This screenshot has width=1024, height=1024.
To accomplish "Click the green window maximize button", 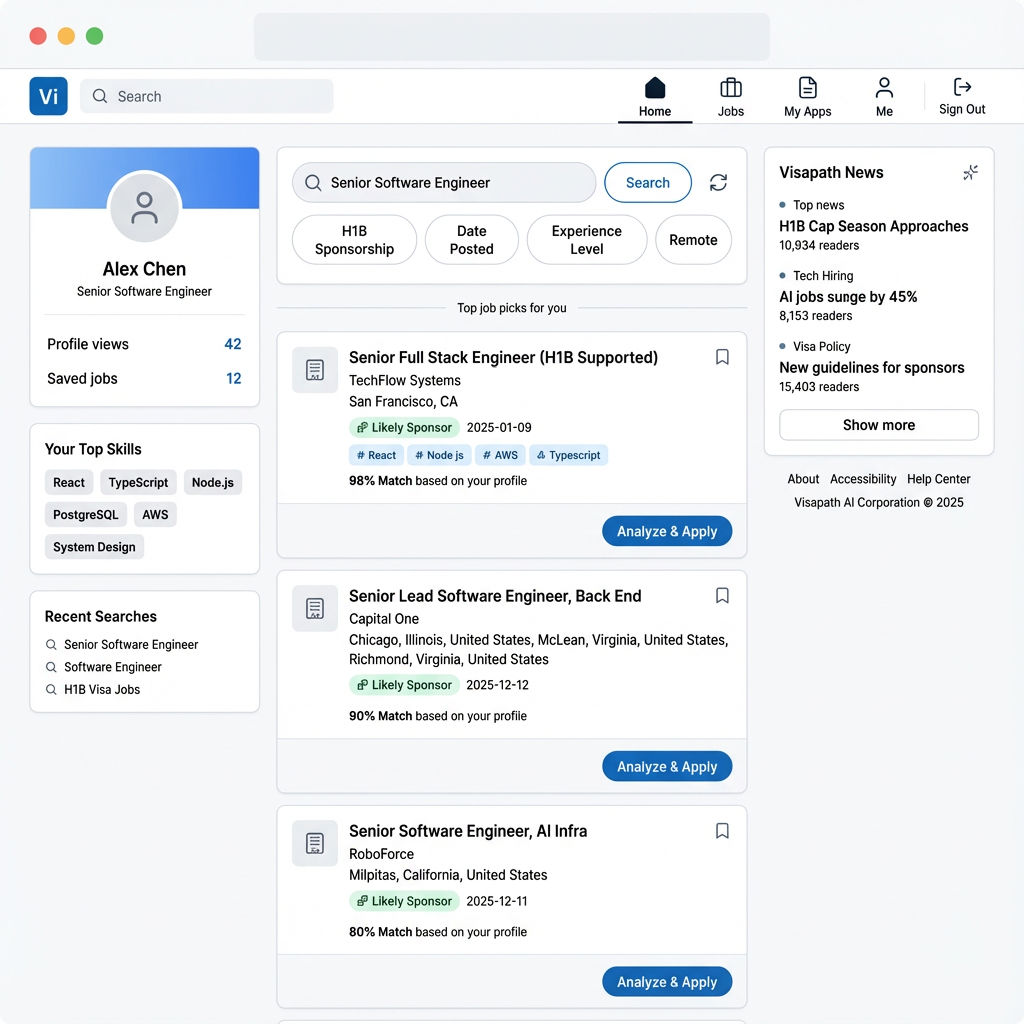I will pyautogui.click(x=94, y=36).
